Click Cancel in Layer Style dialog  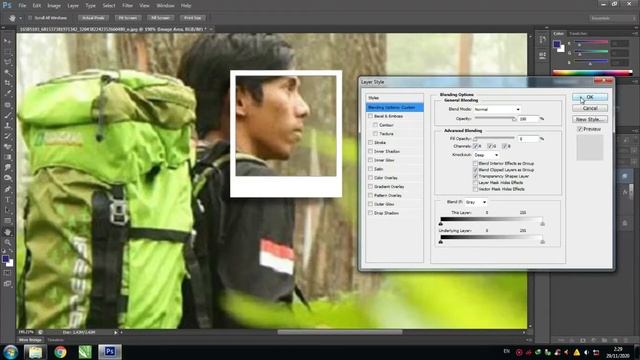pyautogui.click(x=590, y=108)
